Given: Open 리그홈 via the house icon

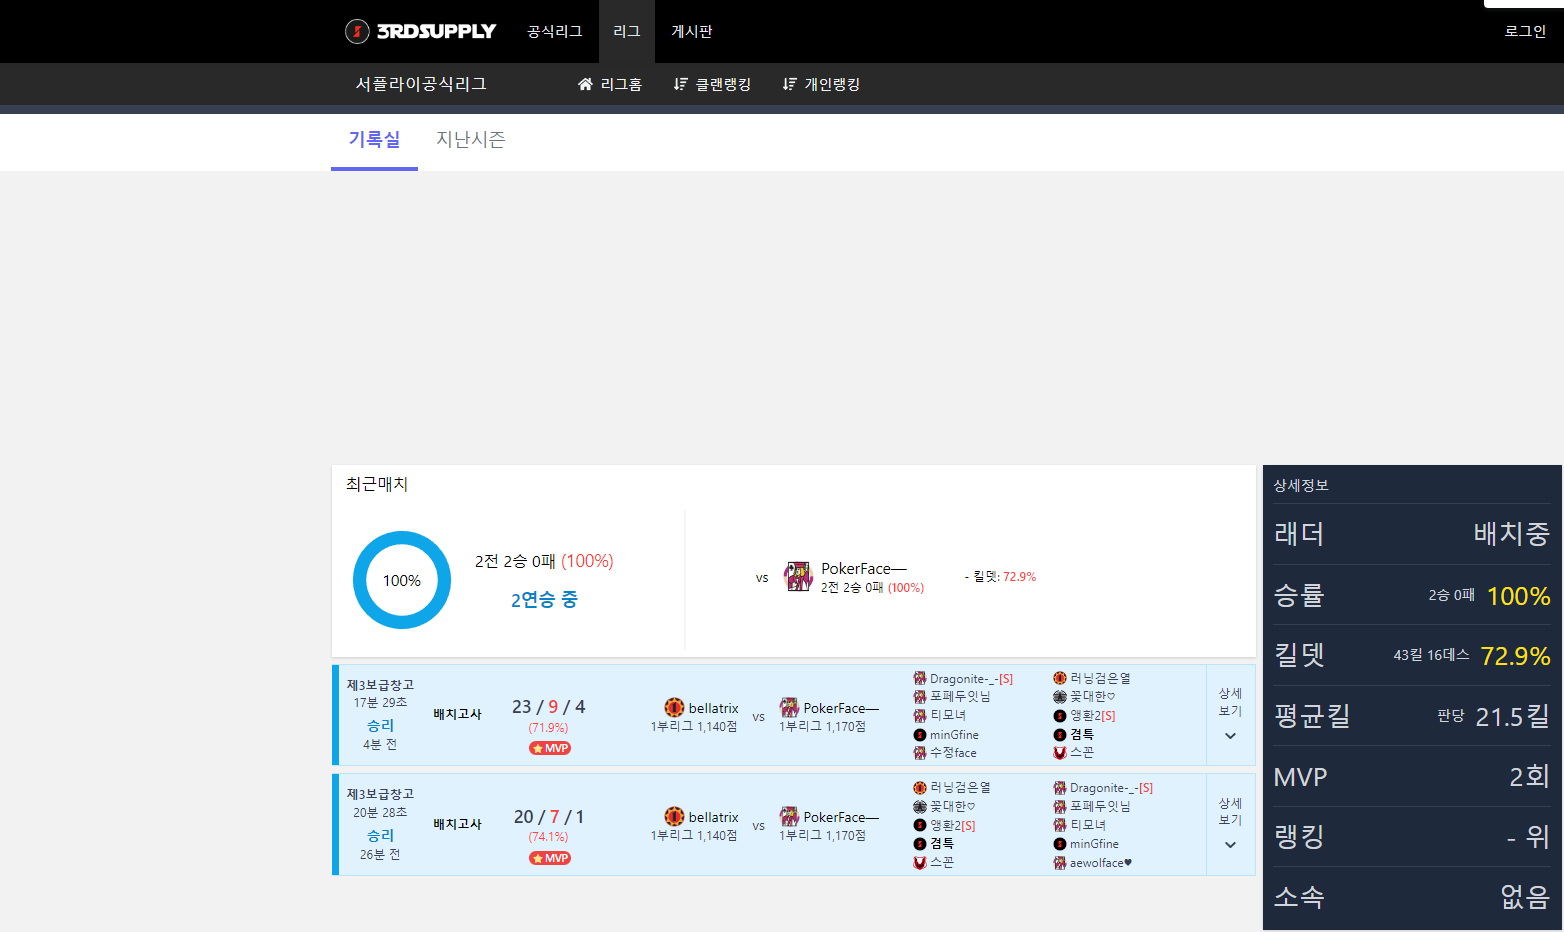Looking at the screenshot, I should pos(585,85).
